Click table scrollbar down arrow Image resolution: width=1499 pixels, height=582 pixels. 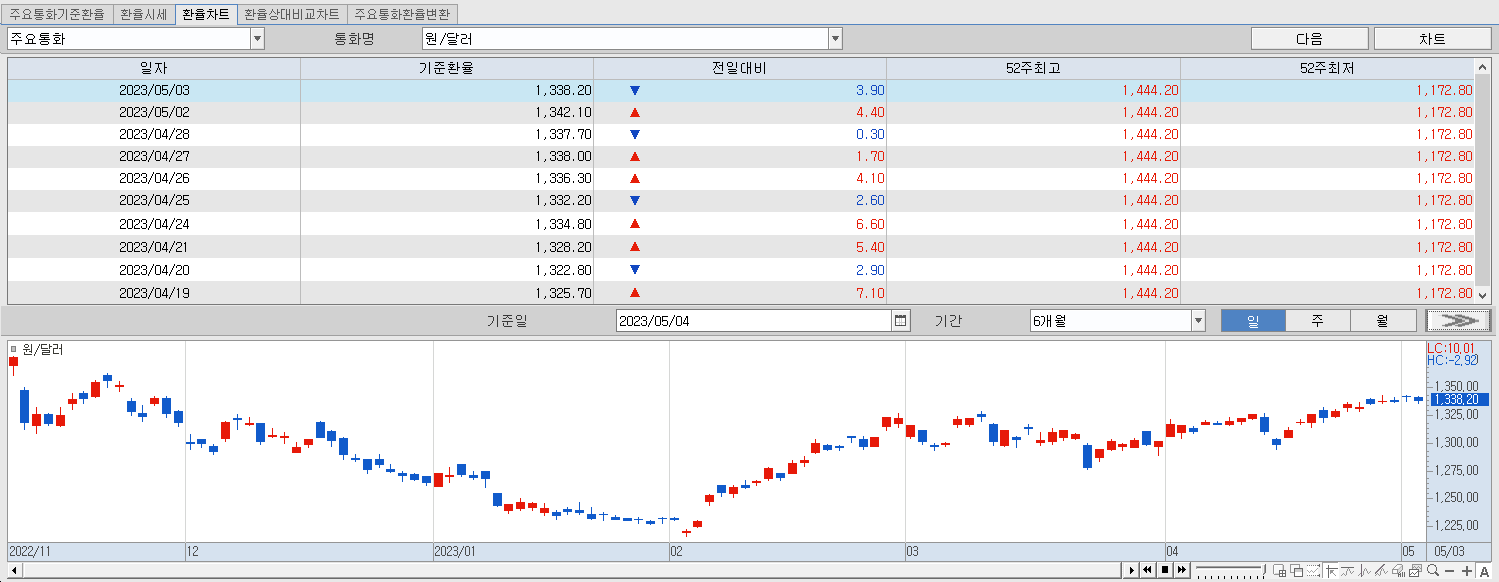pyautogui.click(x=1482, y=295)
